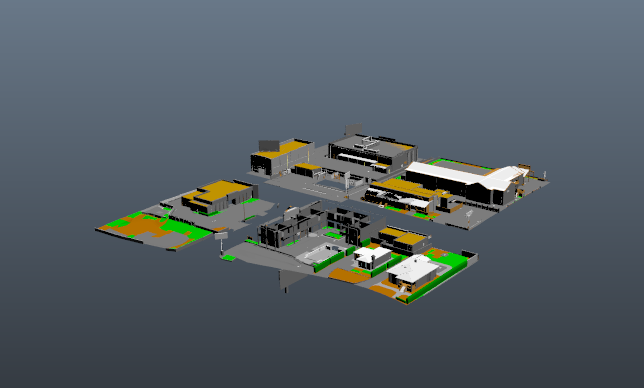The width and height of the screenshot is (644, 388).
Task: Click the larger white-roofed house near hedge
Action: 413,272
